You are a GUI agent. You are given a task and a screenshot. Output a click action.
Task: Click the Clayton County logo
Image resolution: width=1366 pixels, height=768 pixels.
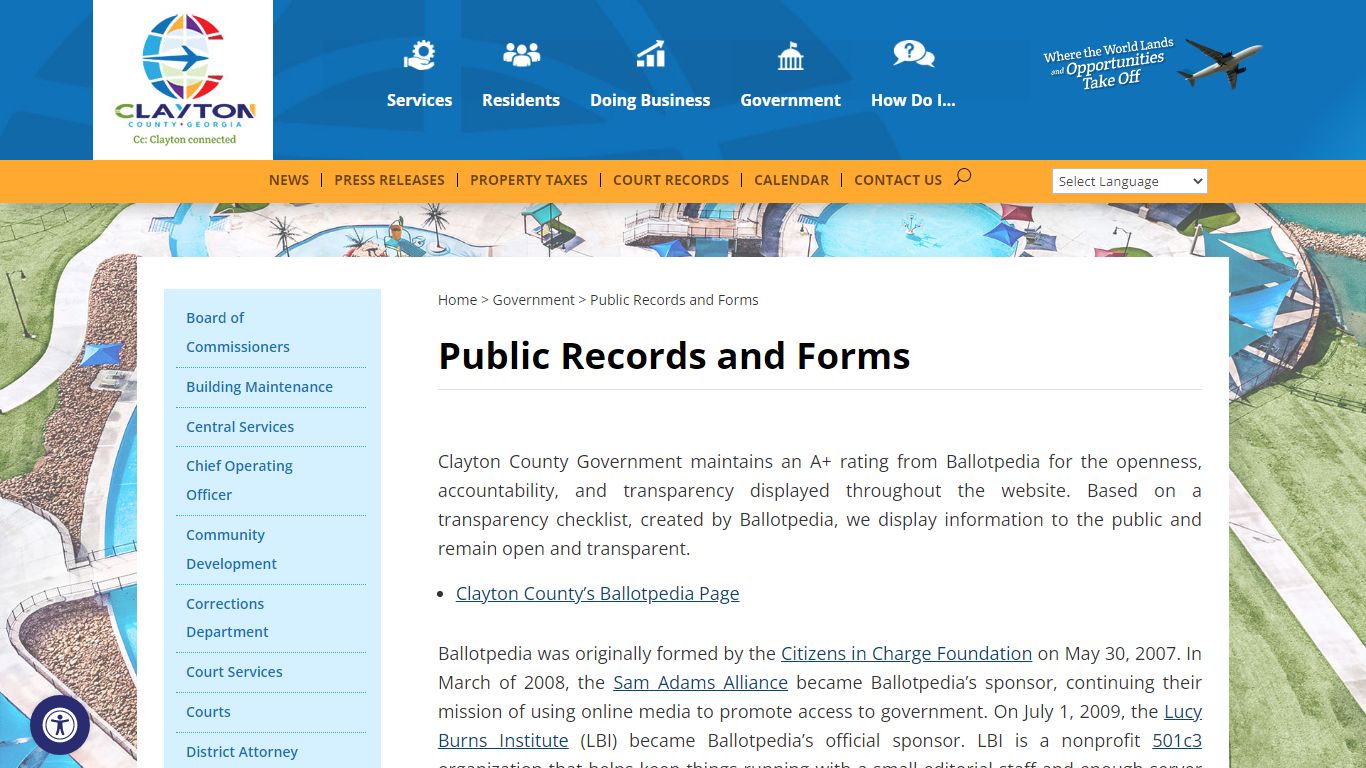click(x=185, y=80)
